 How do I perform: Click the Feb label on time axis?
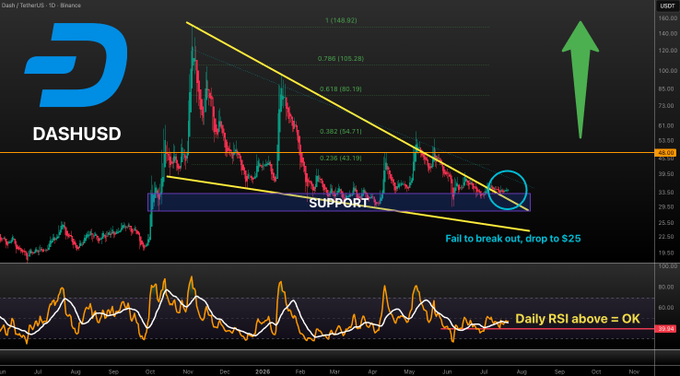tap(300, 372)
